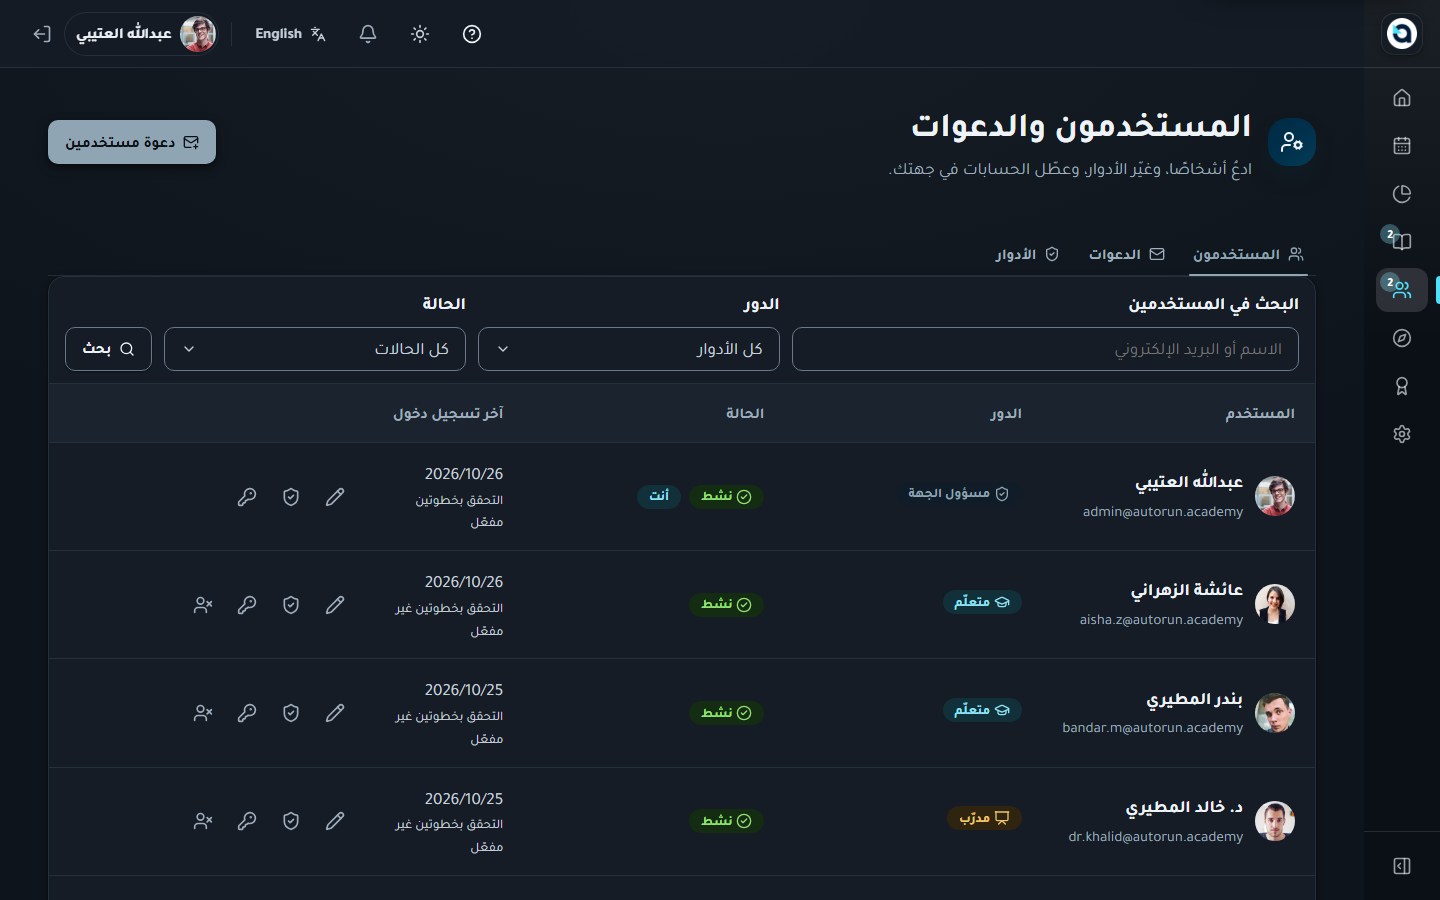
Task: Switch to المستخدمون tab
Action: coord(1248,254)
